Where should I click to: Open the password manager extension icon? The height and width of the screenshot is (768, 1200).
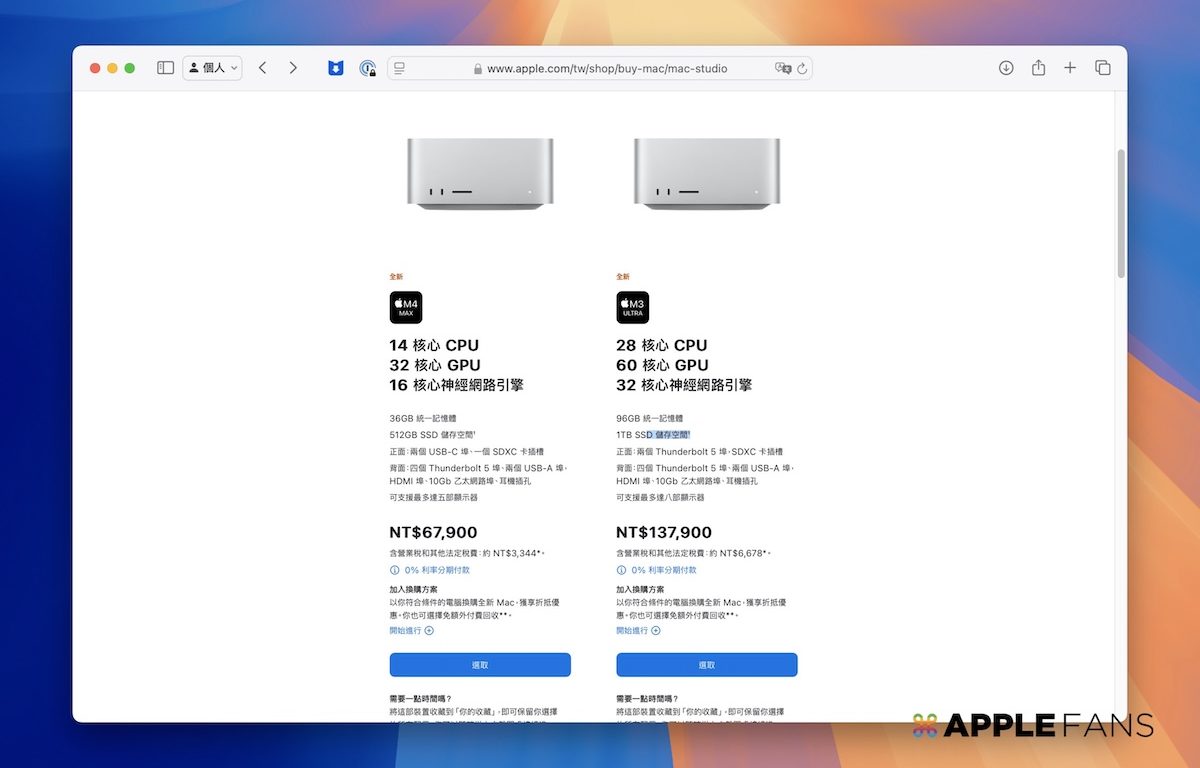[x=368, y=68]
